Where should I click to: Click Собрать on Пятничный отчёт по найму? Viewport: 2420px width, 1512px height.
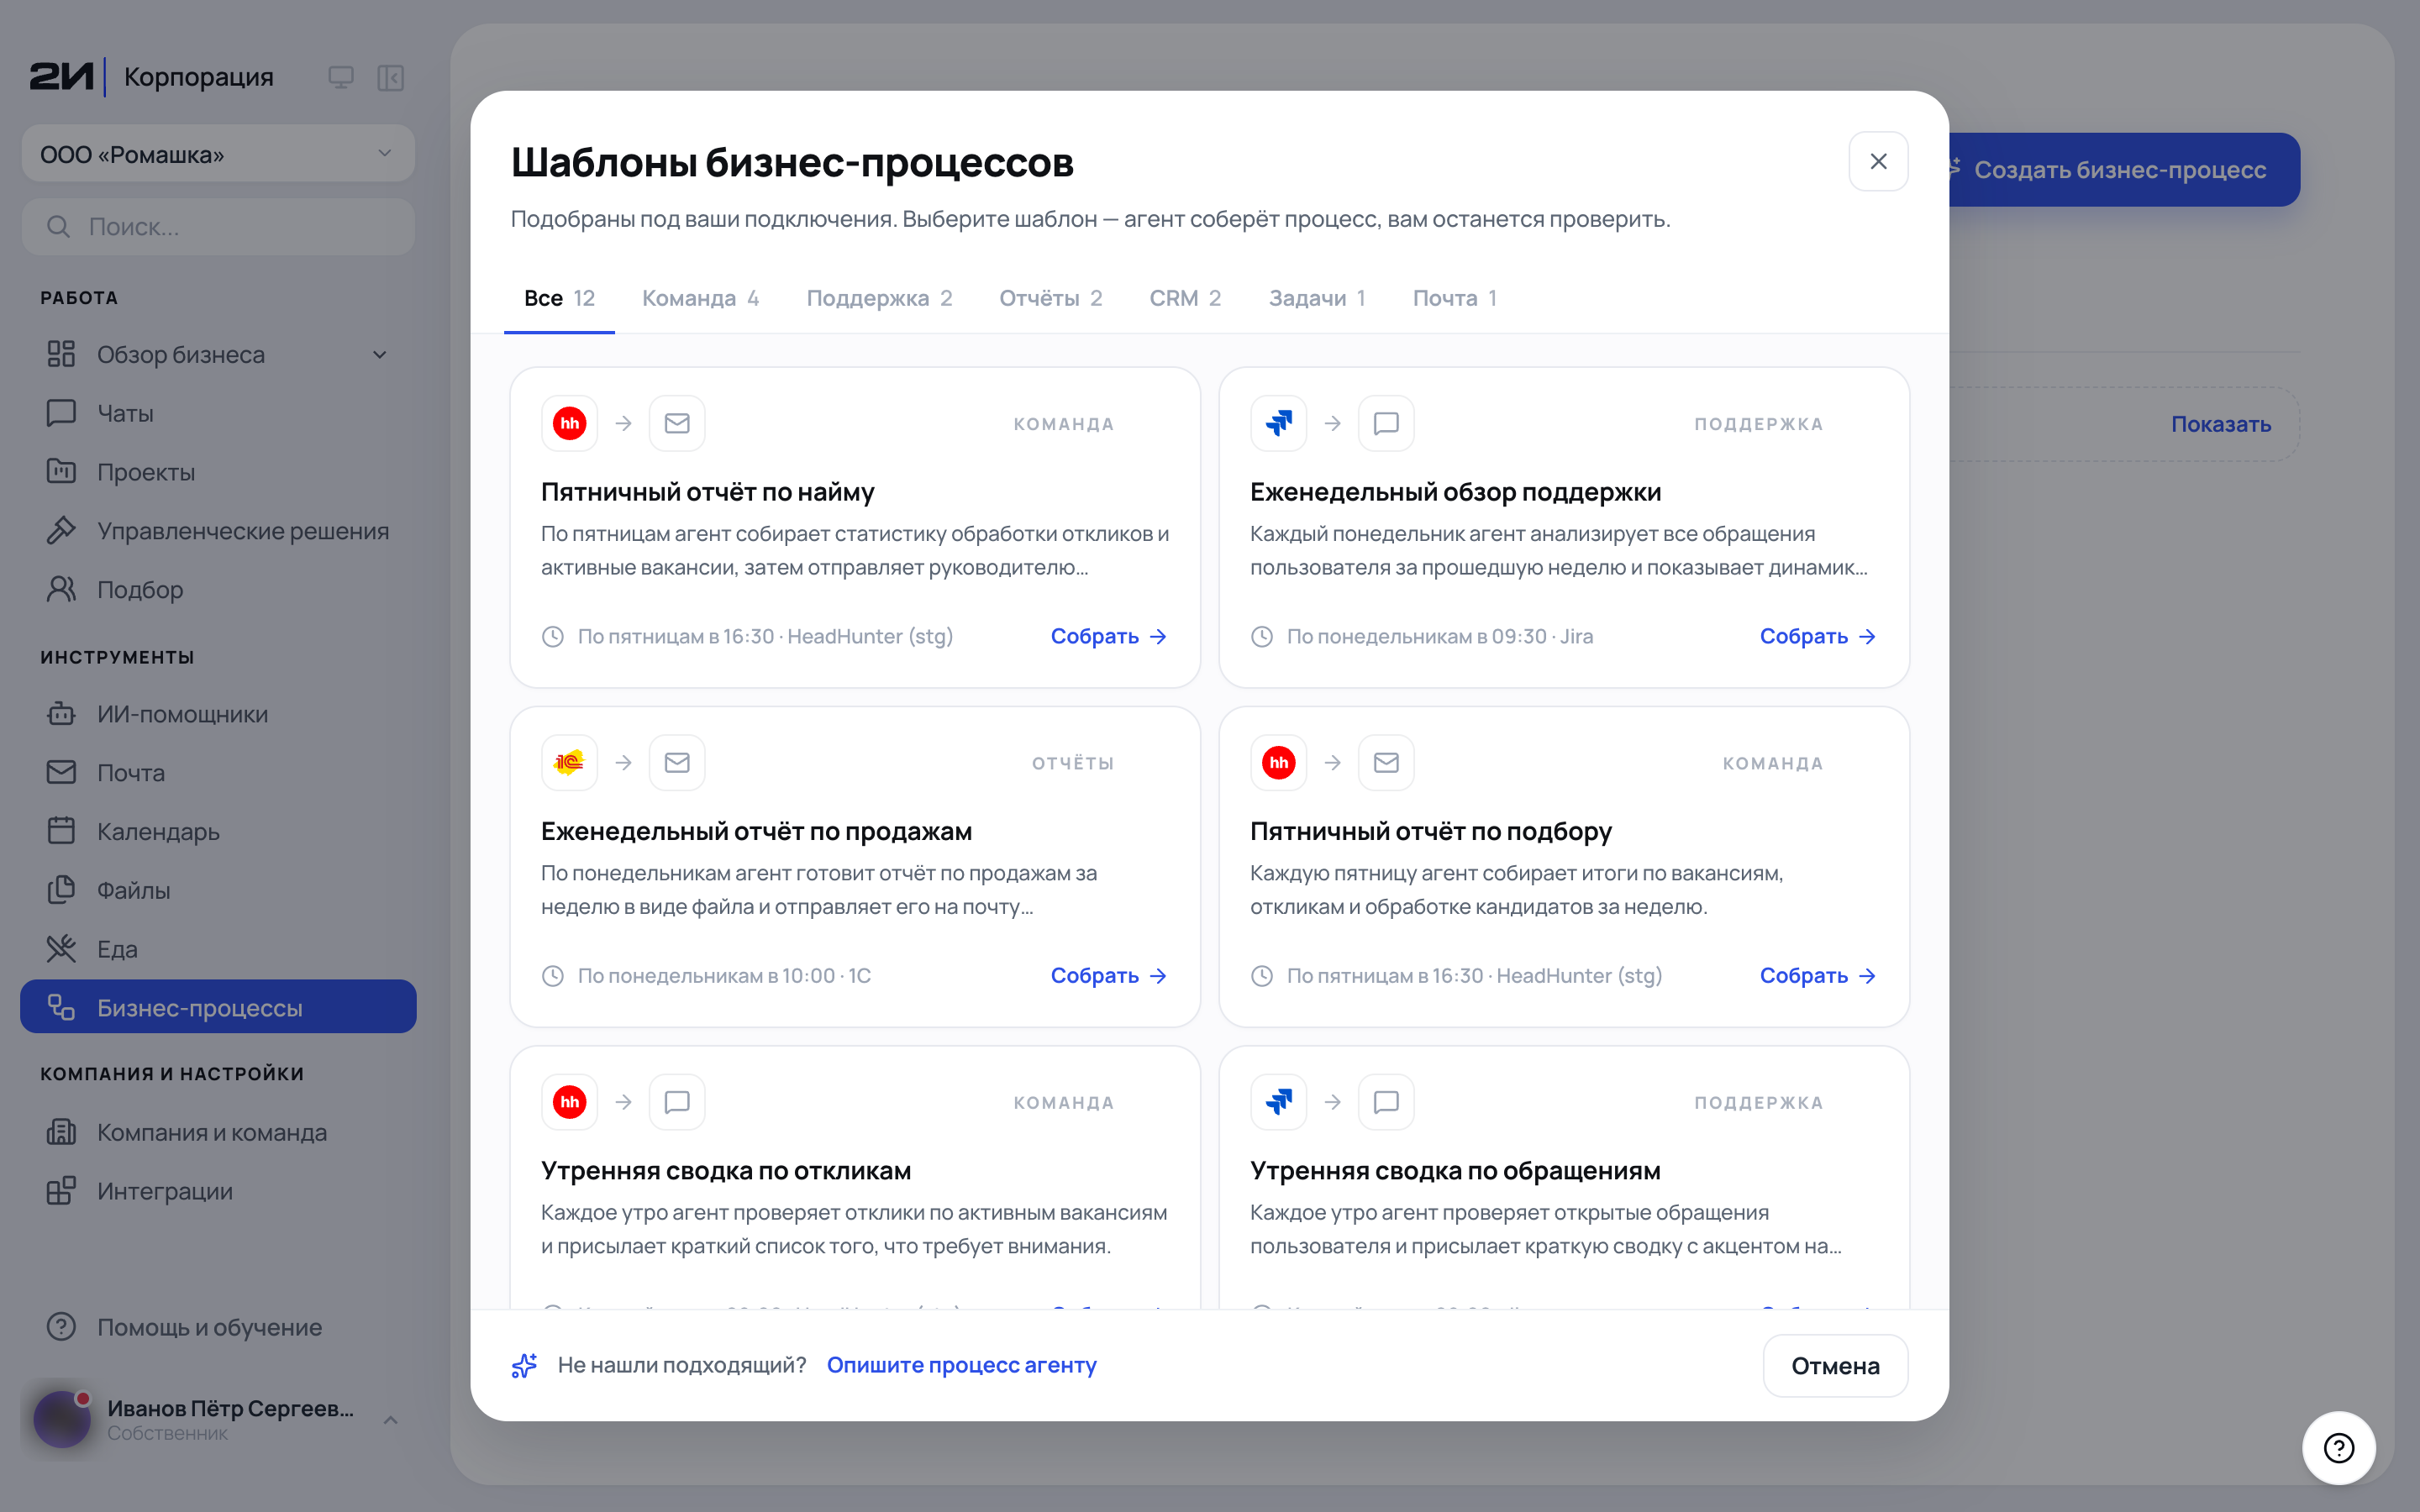tap(1109, 636)
